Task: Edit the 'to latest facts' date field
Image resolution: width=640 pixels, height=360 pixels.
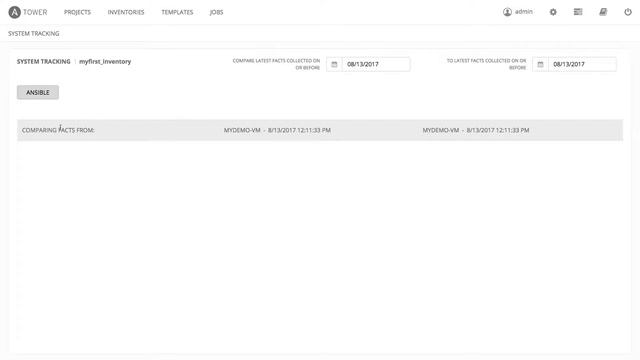Action: 582,64
